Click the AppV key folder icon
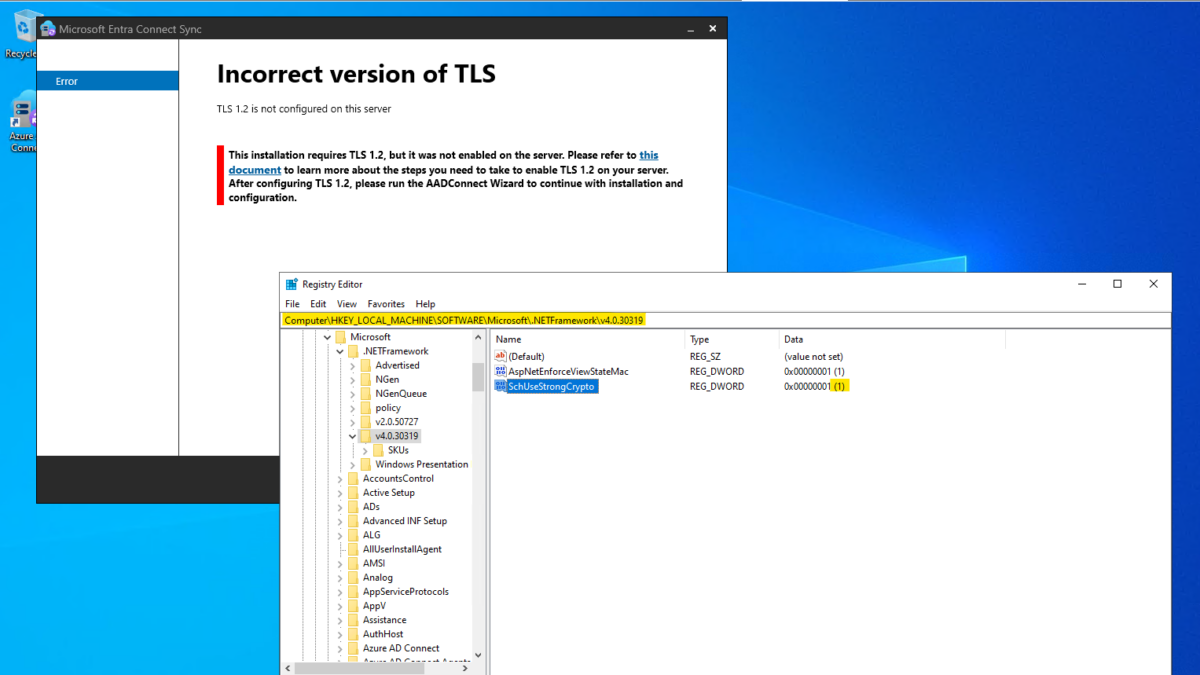 tap(353, 606)
